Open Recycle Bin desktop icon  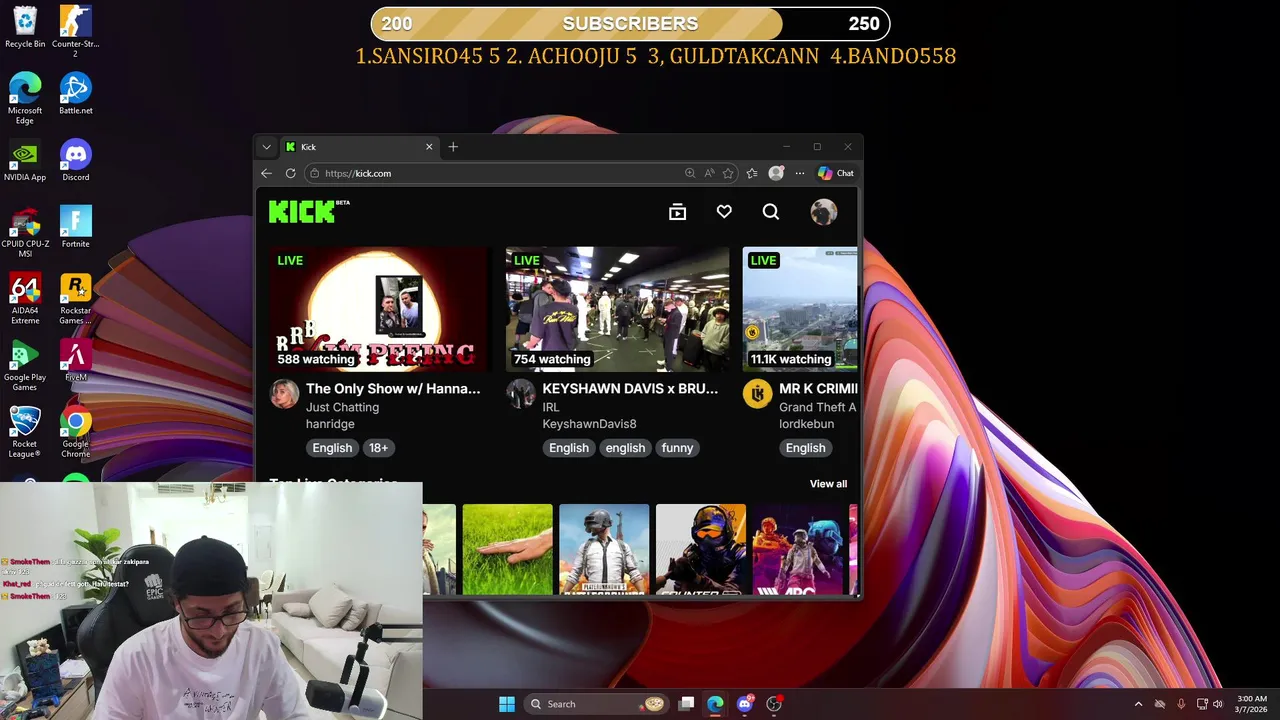[25, 27]
